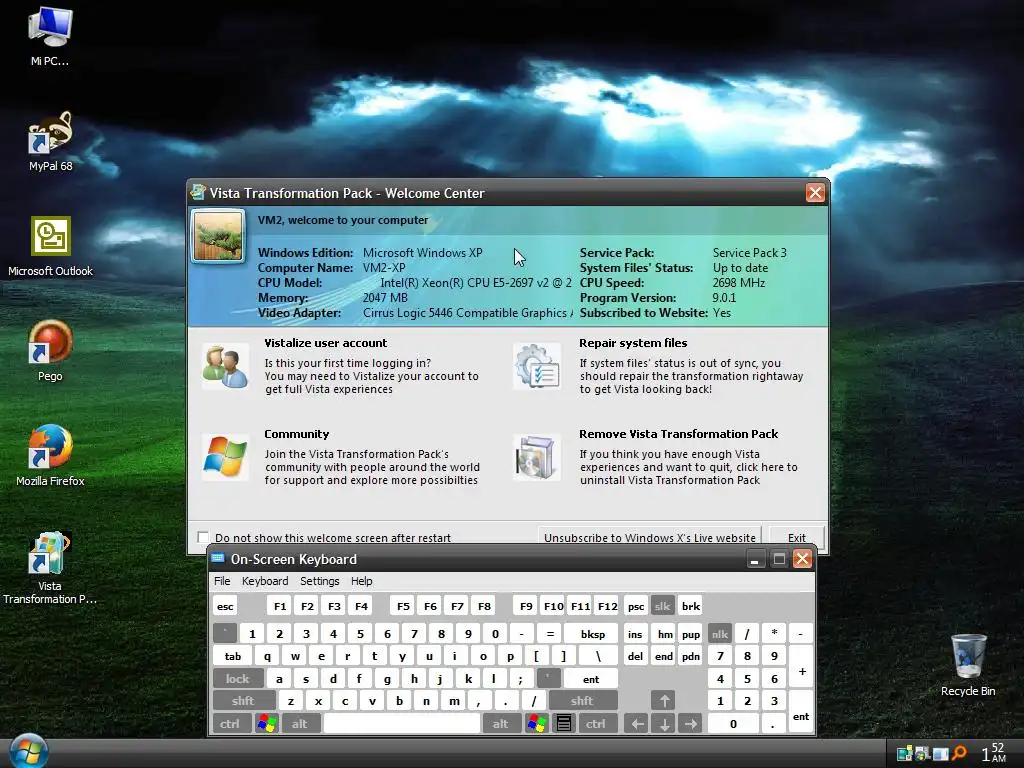Viewport: 1024px width, 768px height.
Task: Toggle the left alt key
Action: pyautogui.click(x=300, y=724)
